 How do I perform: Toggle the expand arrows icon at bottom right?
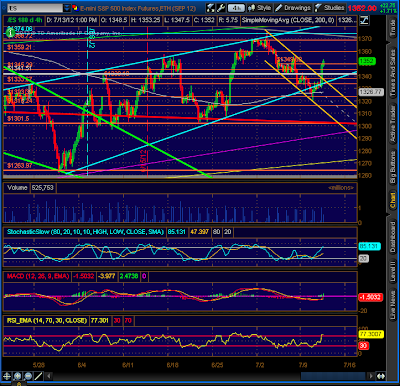381,376
